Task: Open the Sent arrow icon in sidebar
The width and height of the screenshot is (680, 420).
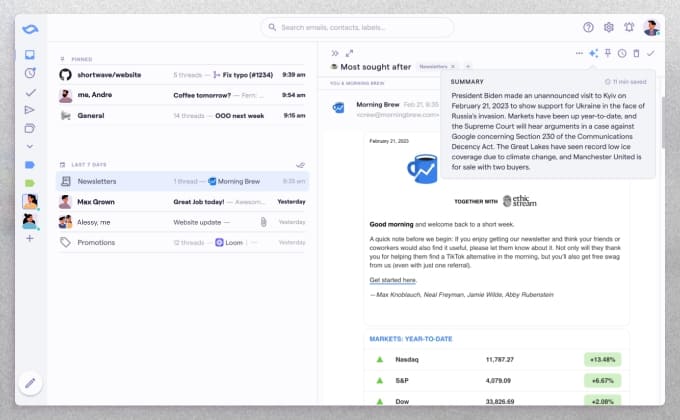Action: coord(29,110)
